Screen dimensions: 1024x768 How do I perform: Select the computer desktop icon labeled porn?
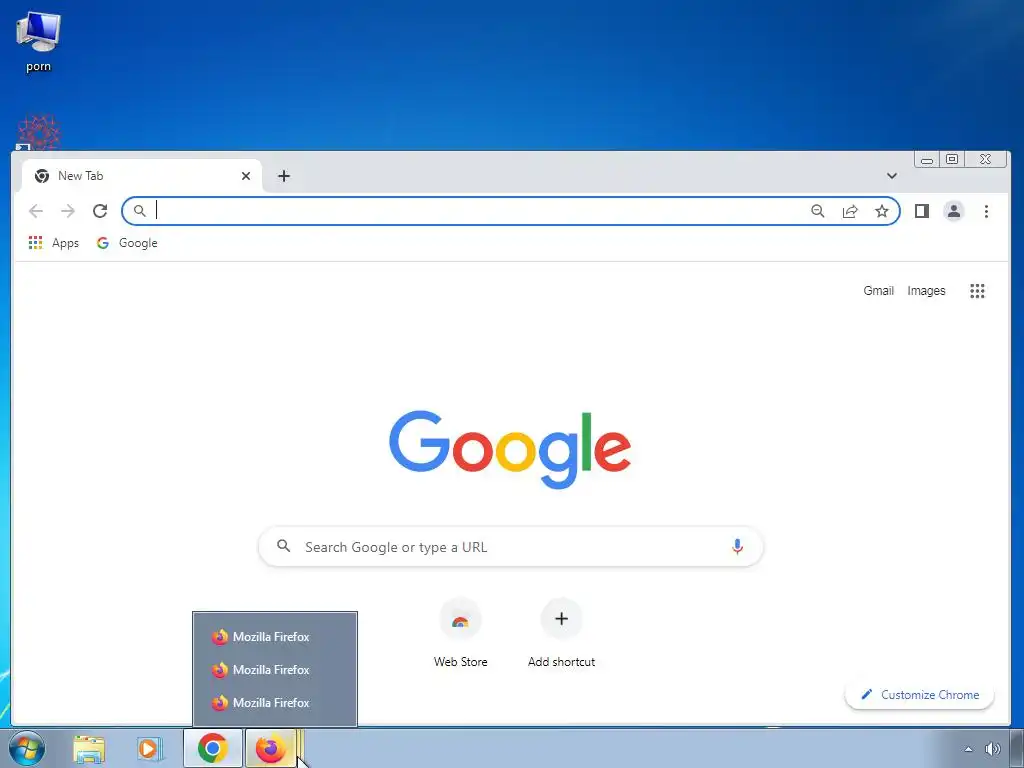pyautogui.click(x=39, y=41)
